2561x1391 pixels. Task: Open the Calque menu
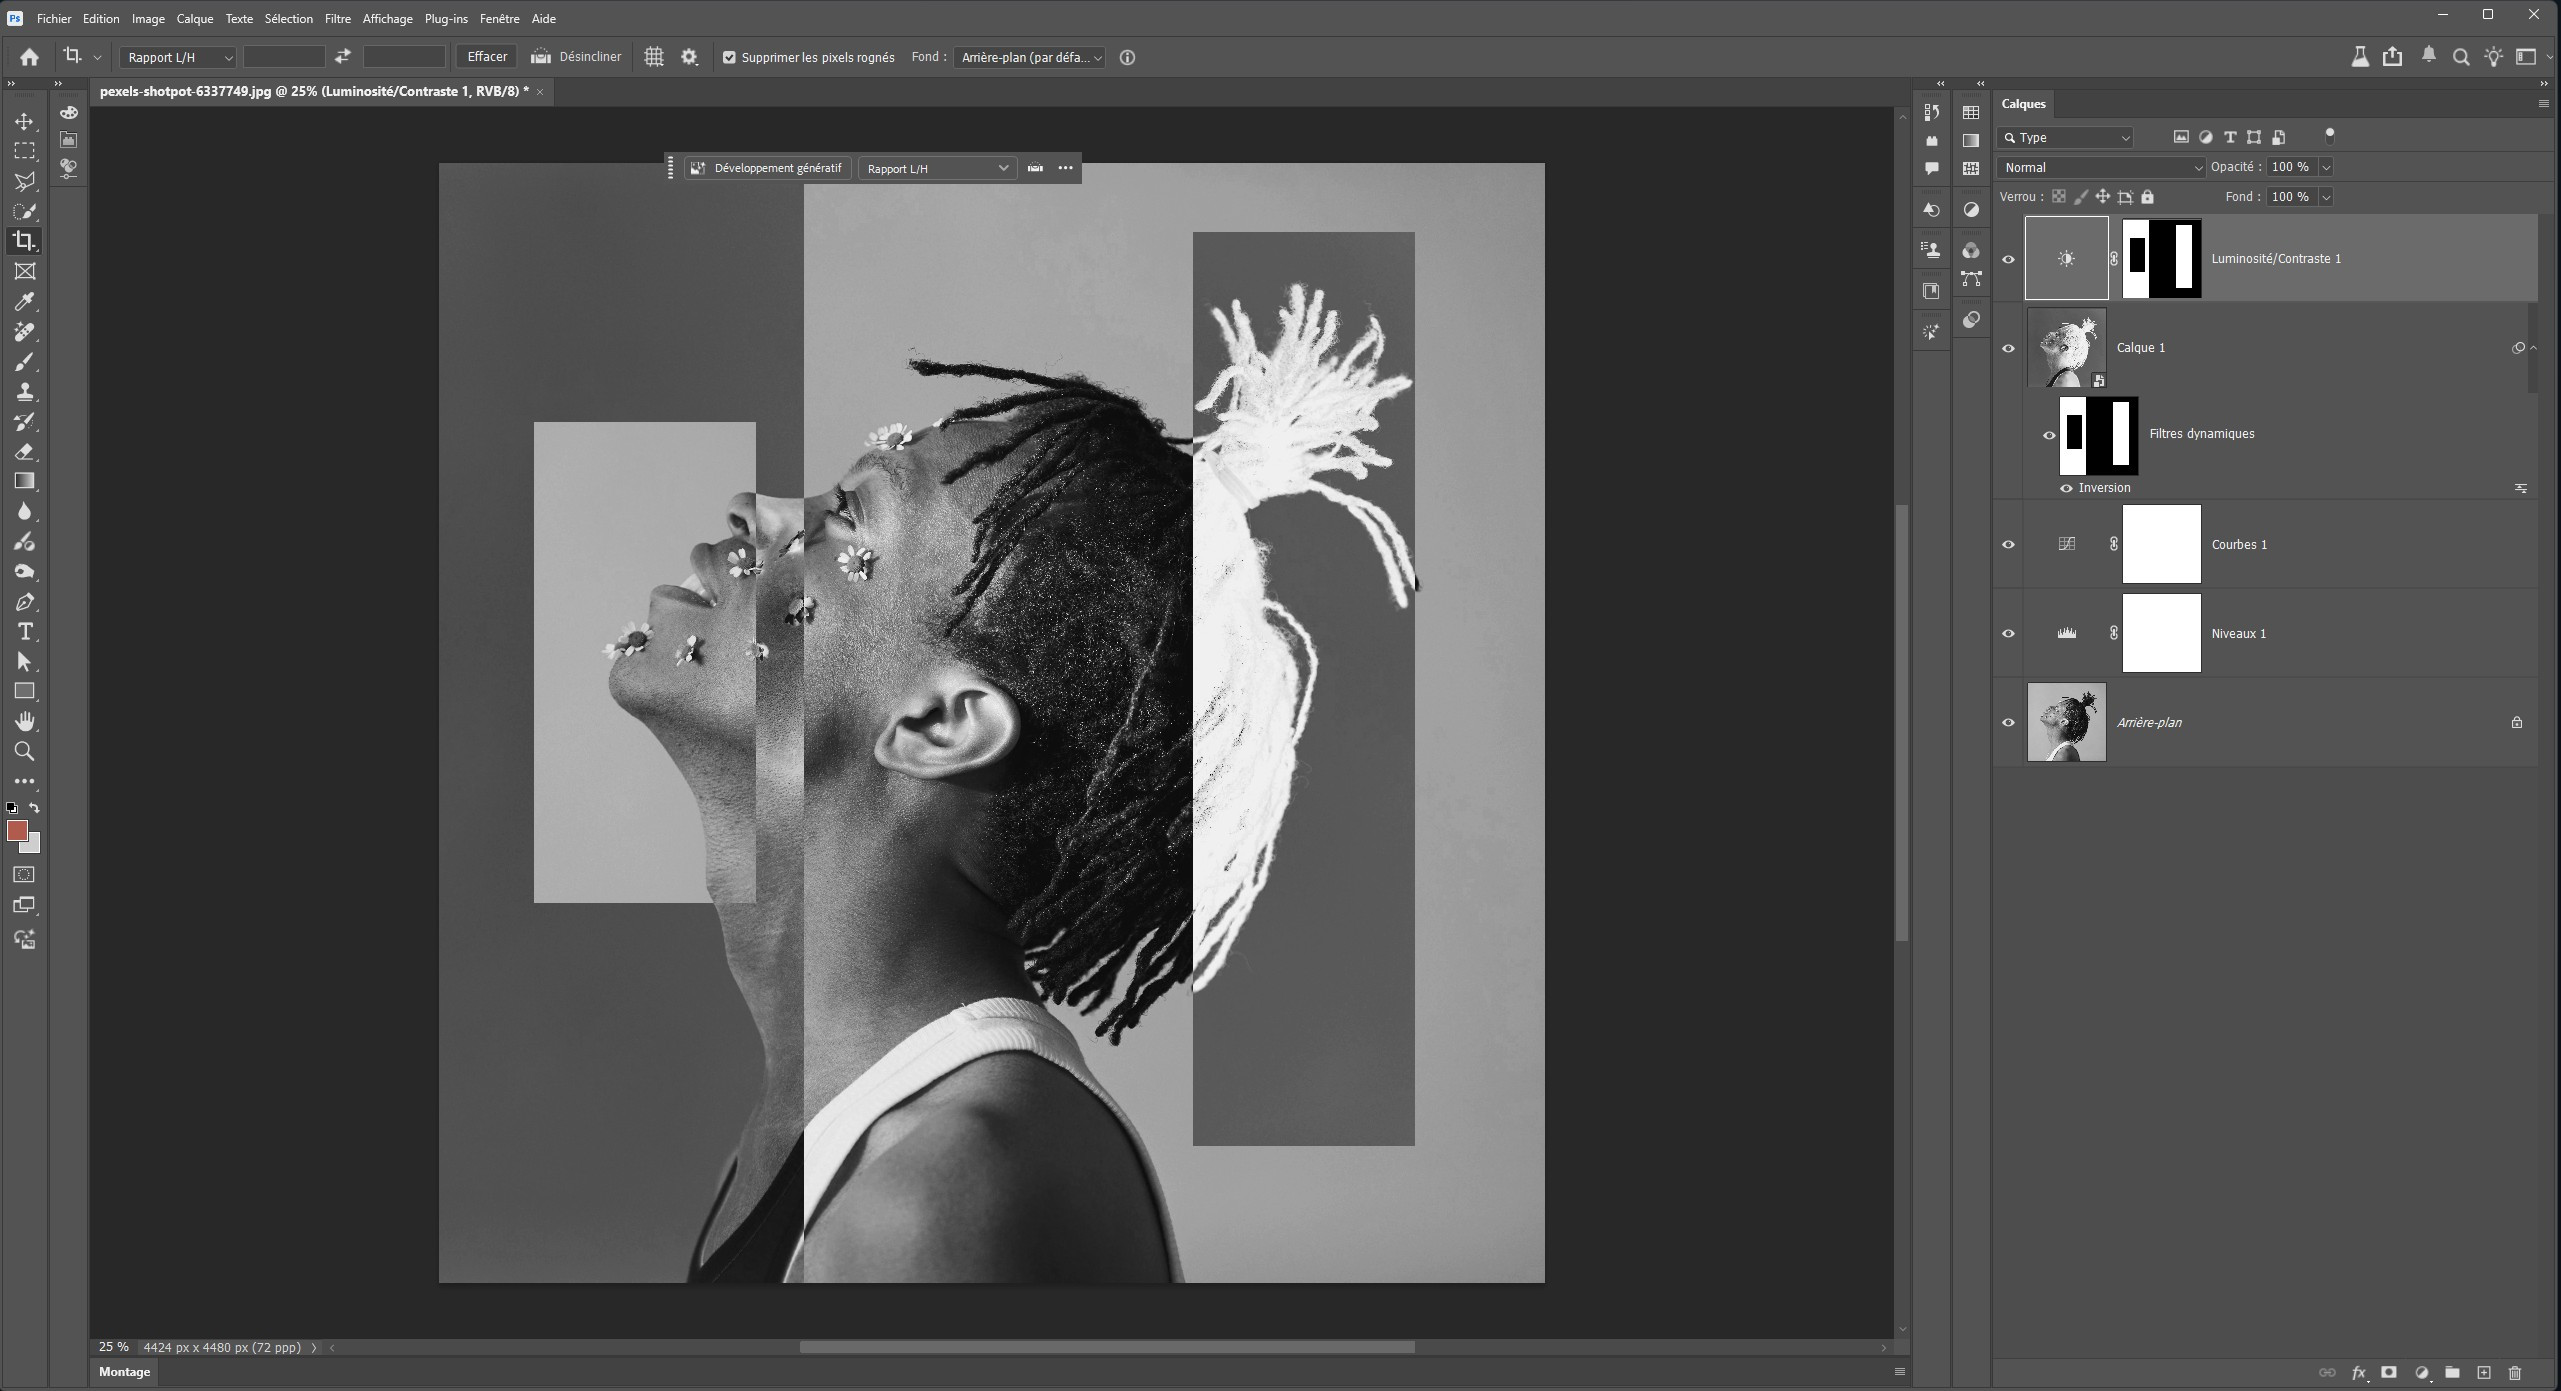(194, 18)
